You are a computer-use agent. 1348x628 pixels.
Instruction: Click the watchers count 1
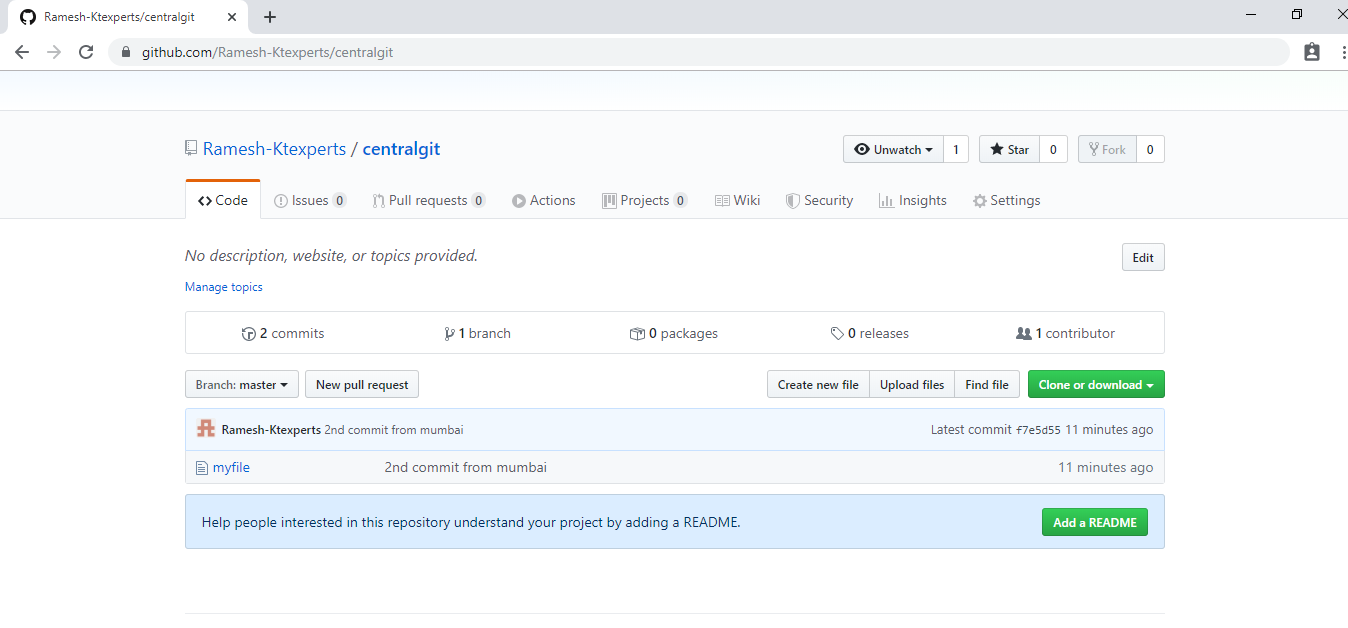click(955, 150)
